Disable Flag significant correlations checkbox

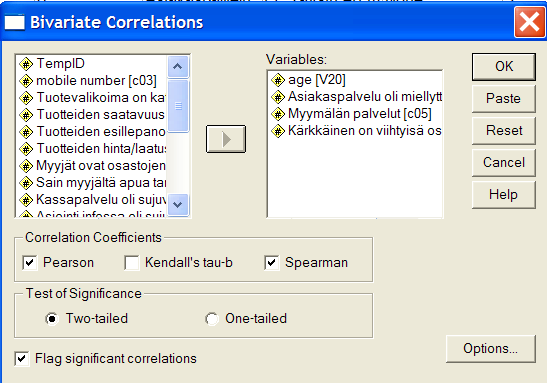point(22,359)
